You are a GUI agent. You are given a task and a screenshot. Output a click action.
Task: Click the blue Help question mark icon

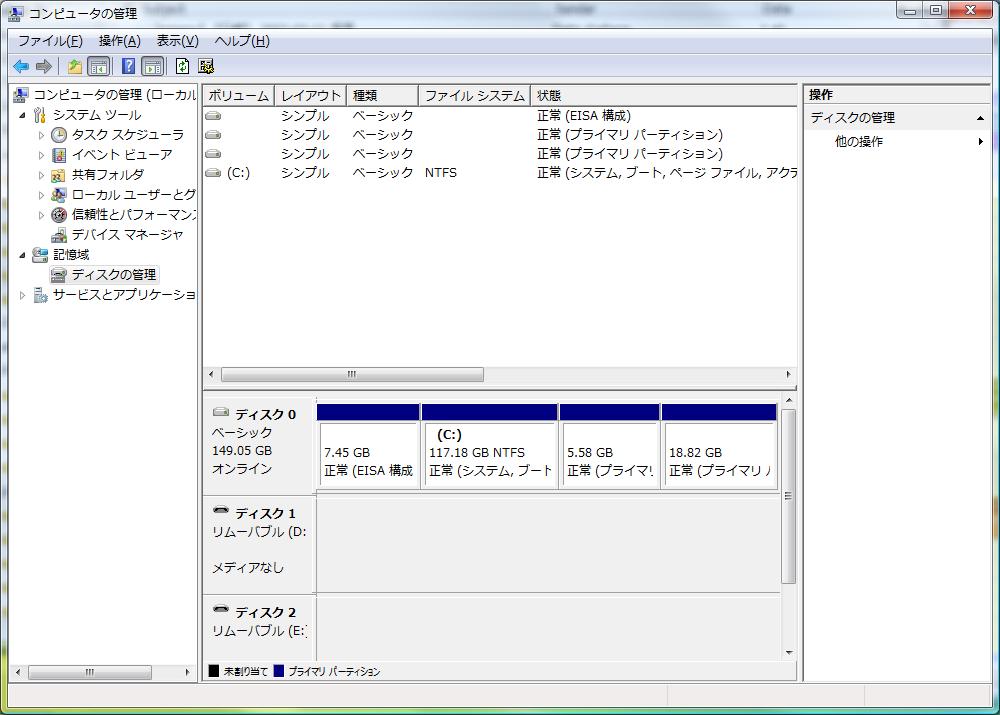[128, 66]
